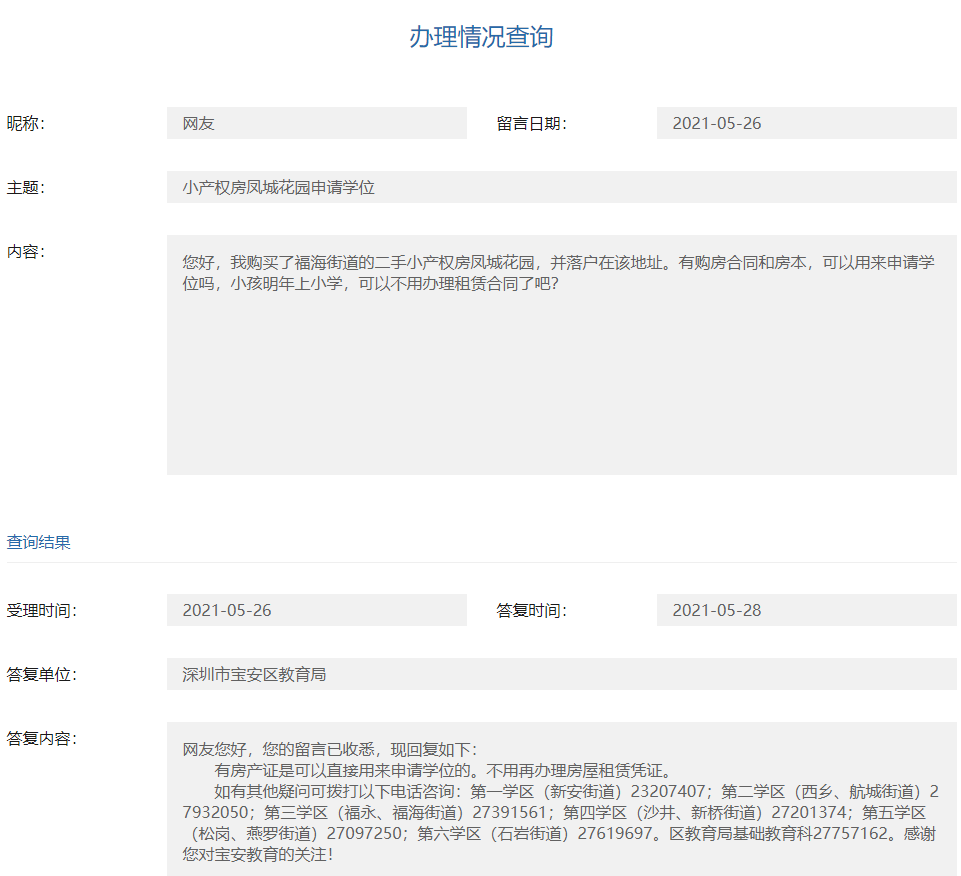The width and height of the screenshot is (961, 876).
Task: Click the phone number 27391561 in reply
Action: [x=509, y=812]
